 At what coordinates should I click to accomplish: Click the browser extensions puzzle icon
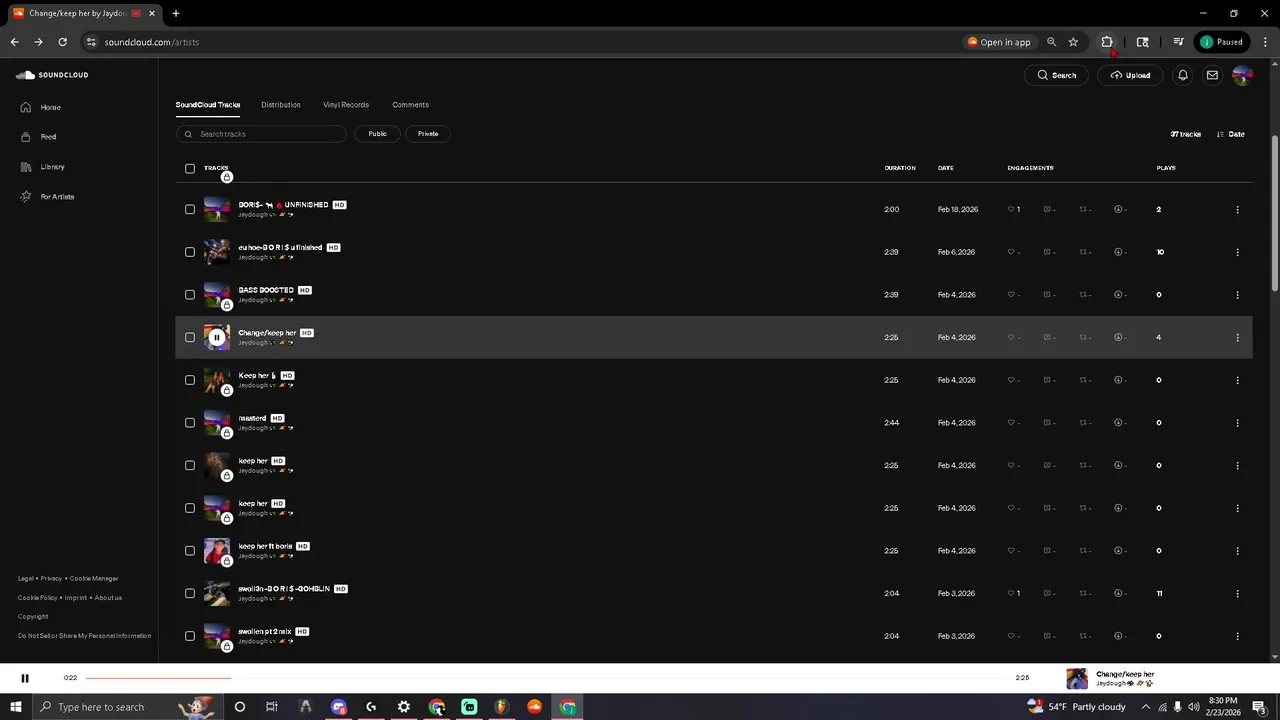(1107, 42)
